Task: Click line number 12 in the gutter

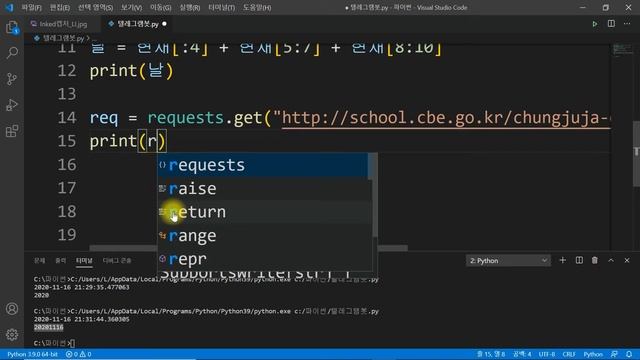Action: coord(67,71)
